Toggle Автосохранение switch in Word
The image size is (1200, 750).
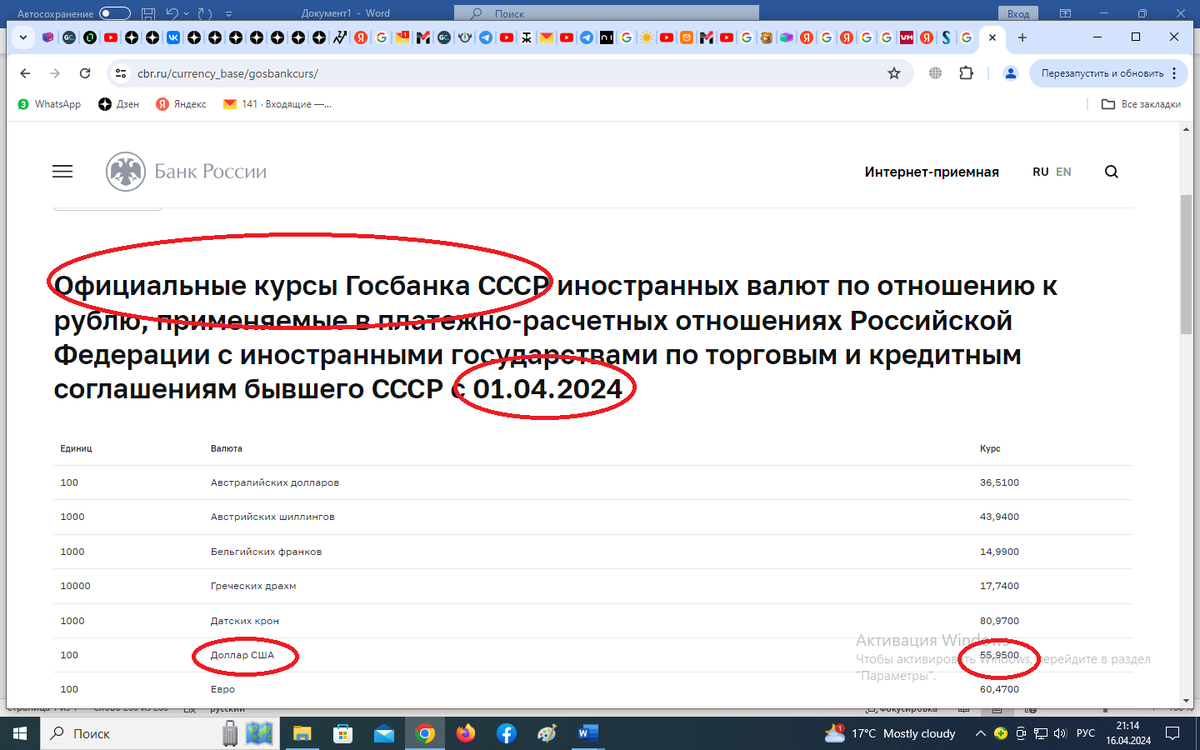pos(115,13)
